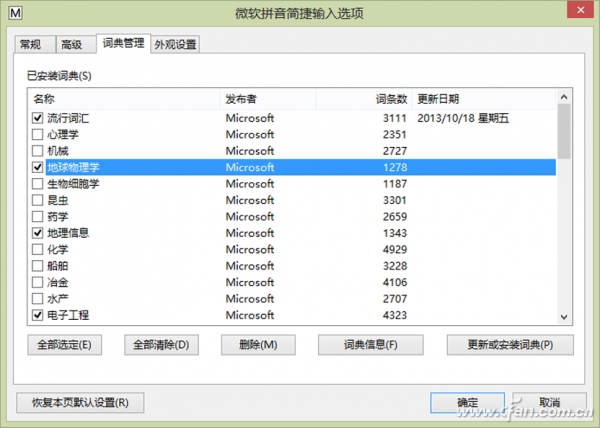Sort by the 发布者 column header
600x428 pixels.
[268, 99]
